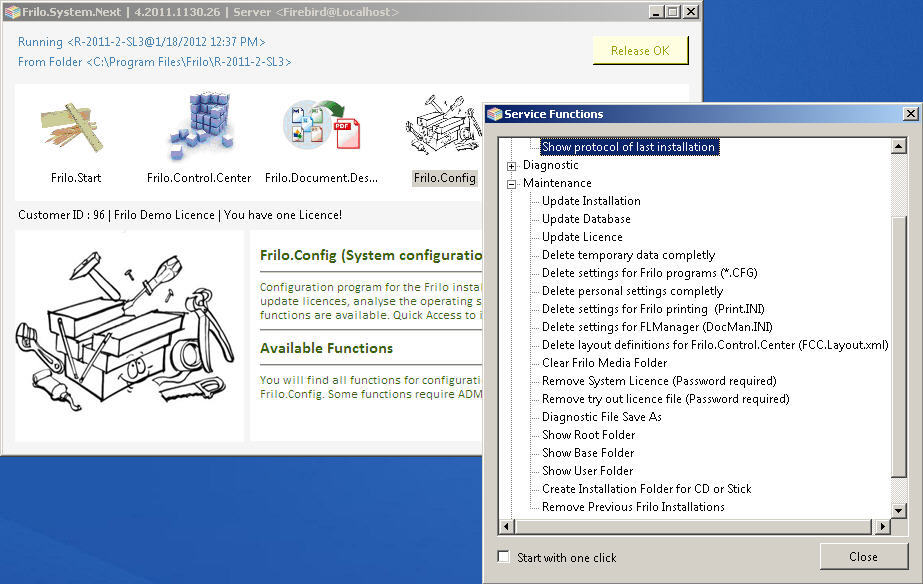This screenshot has width=923, height=584.
Task: Select Remove Previous Frilo Installations
Action: click(633, 507)
